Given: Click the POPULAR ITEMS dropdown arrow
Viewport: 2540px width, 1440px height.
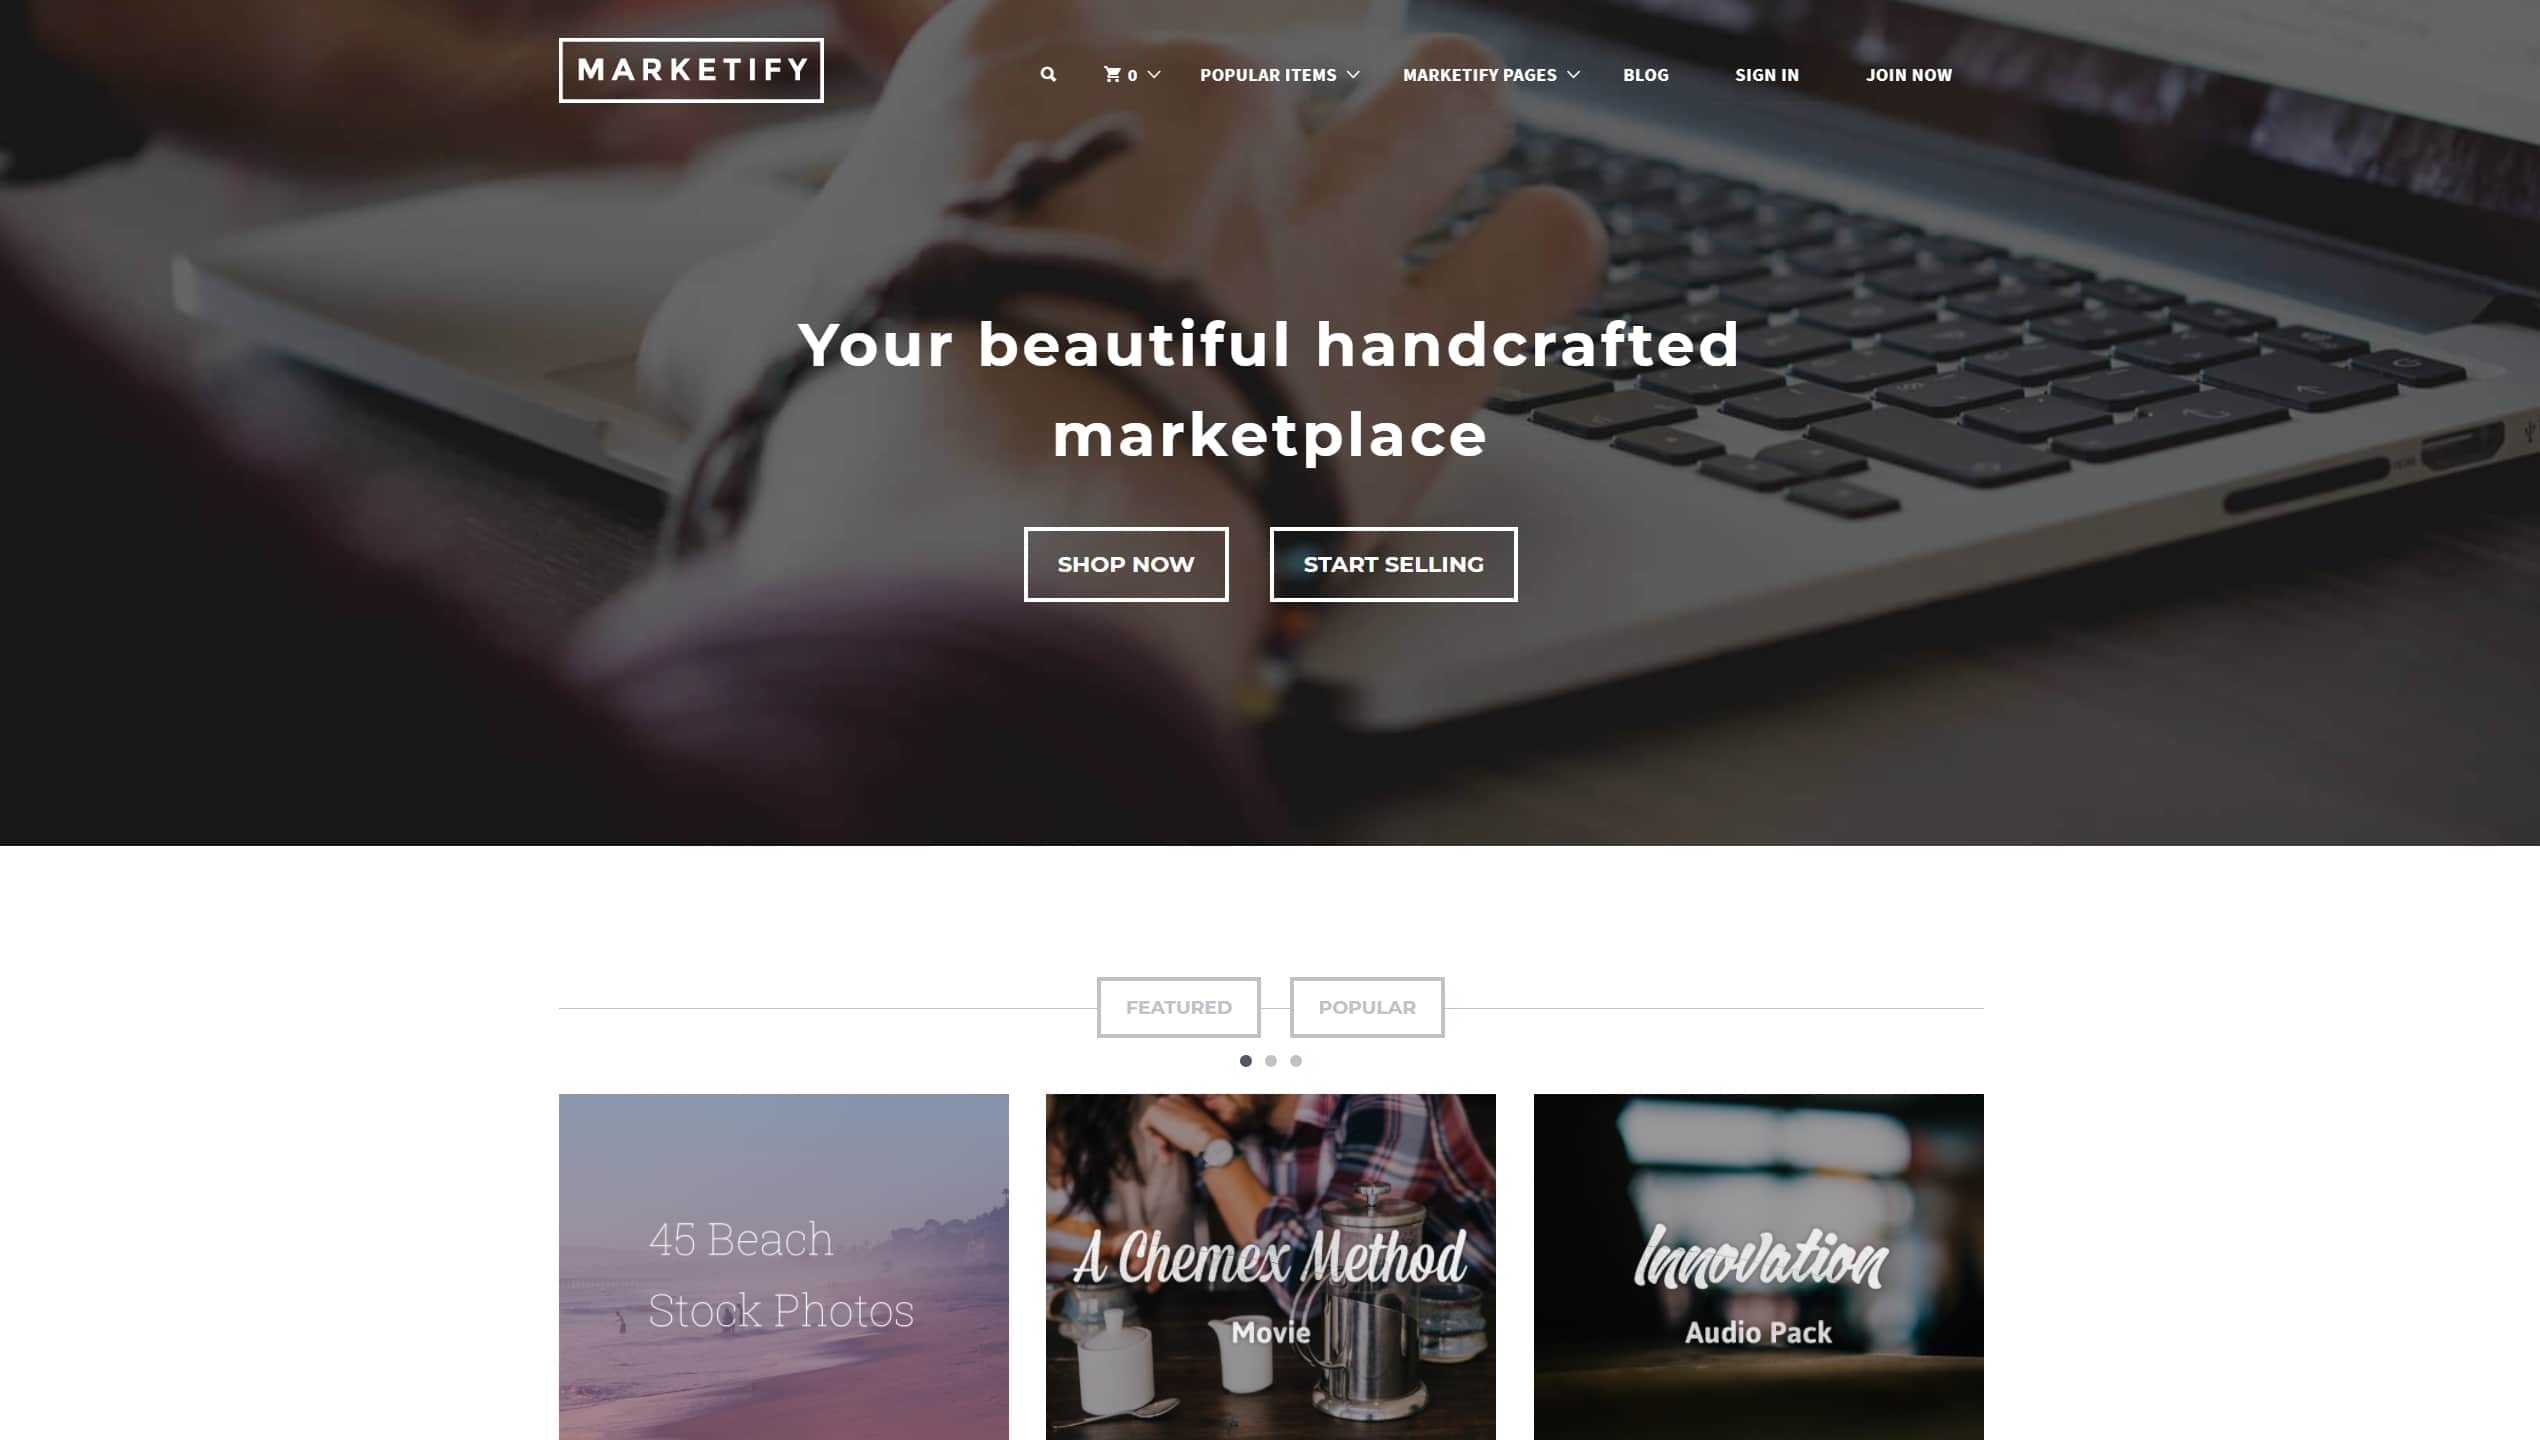Looking at the screenshot, I should (x=1352, y=73).
